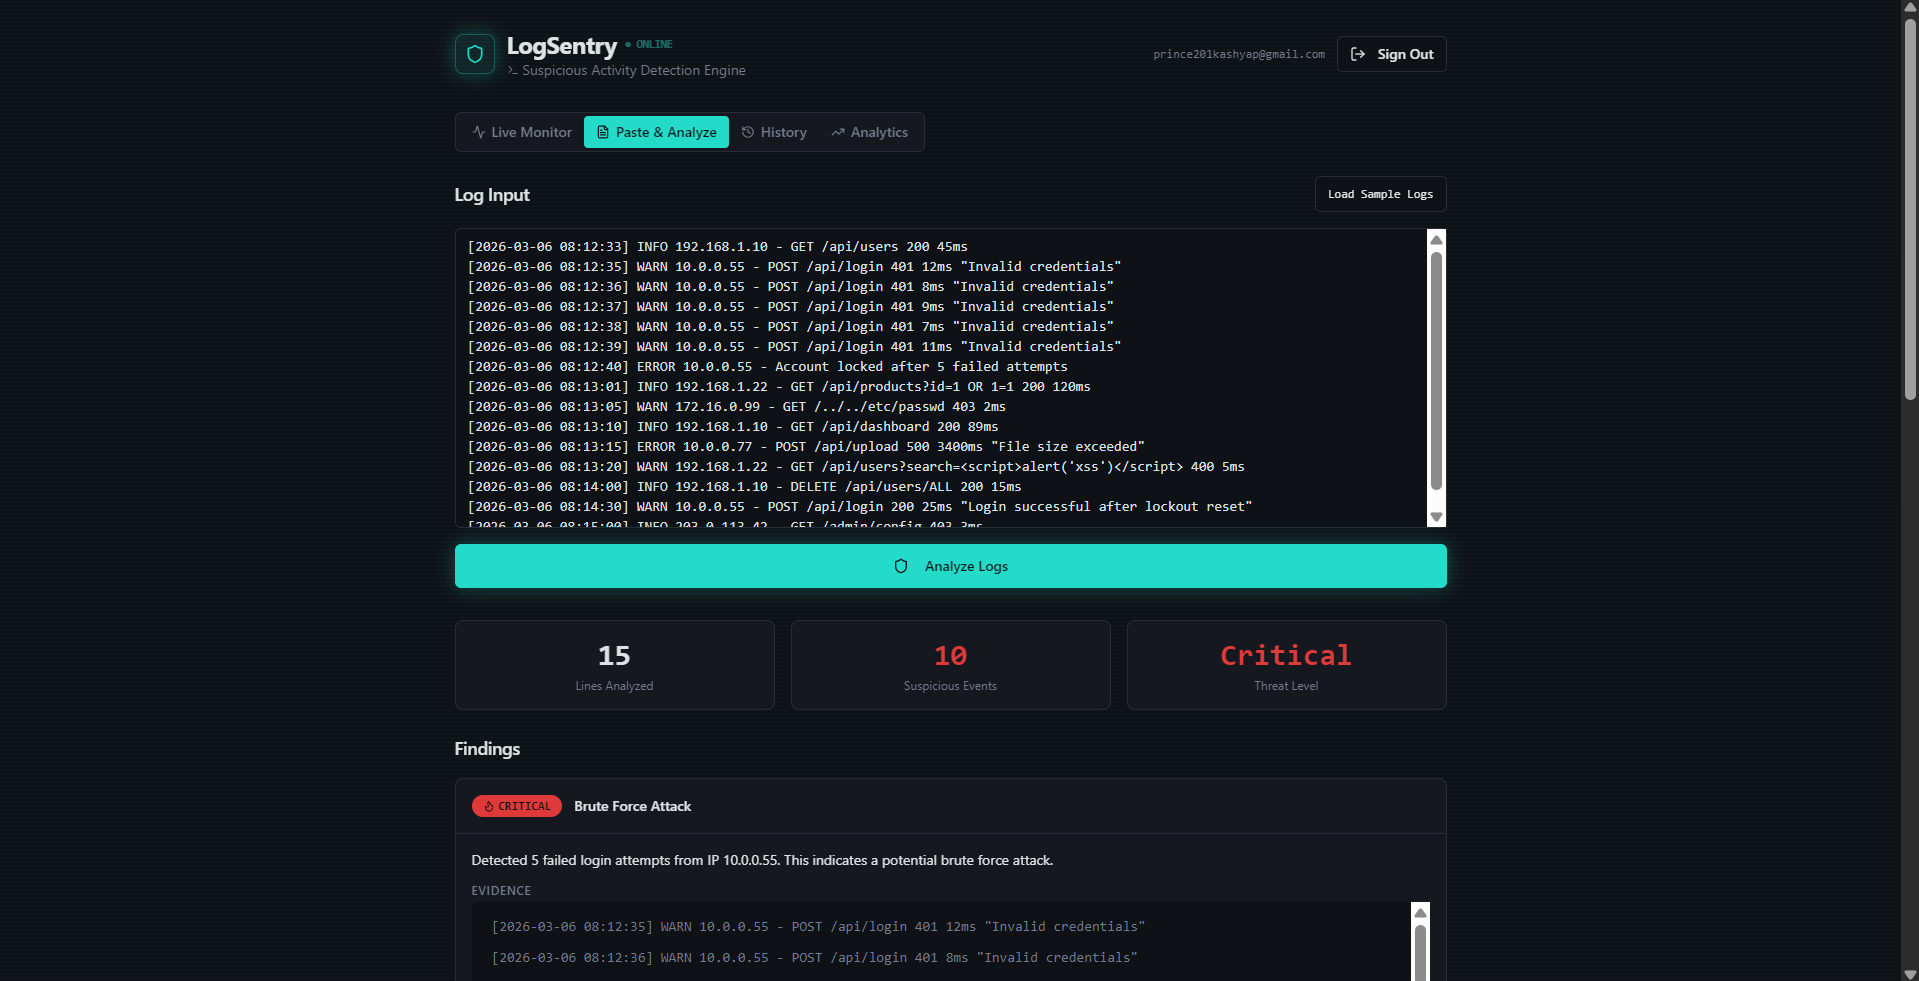The image size is (1919, 981).
Task: Click the Suspicious Activity Detection Engine subtitle
Action: pos(634,70)
